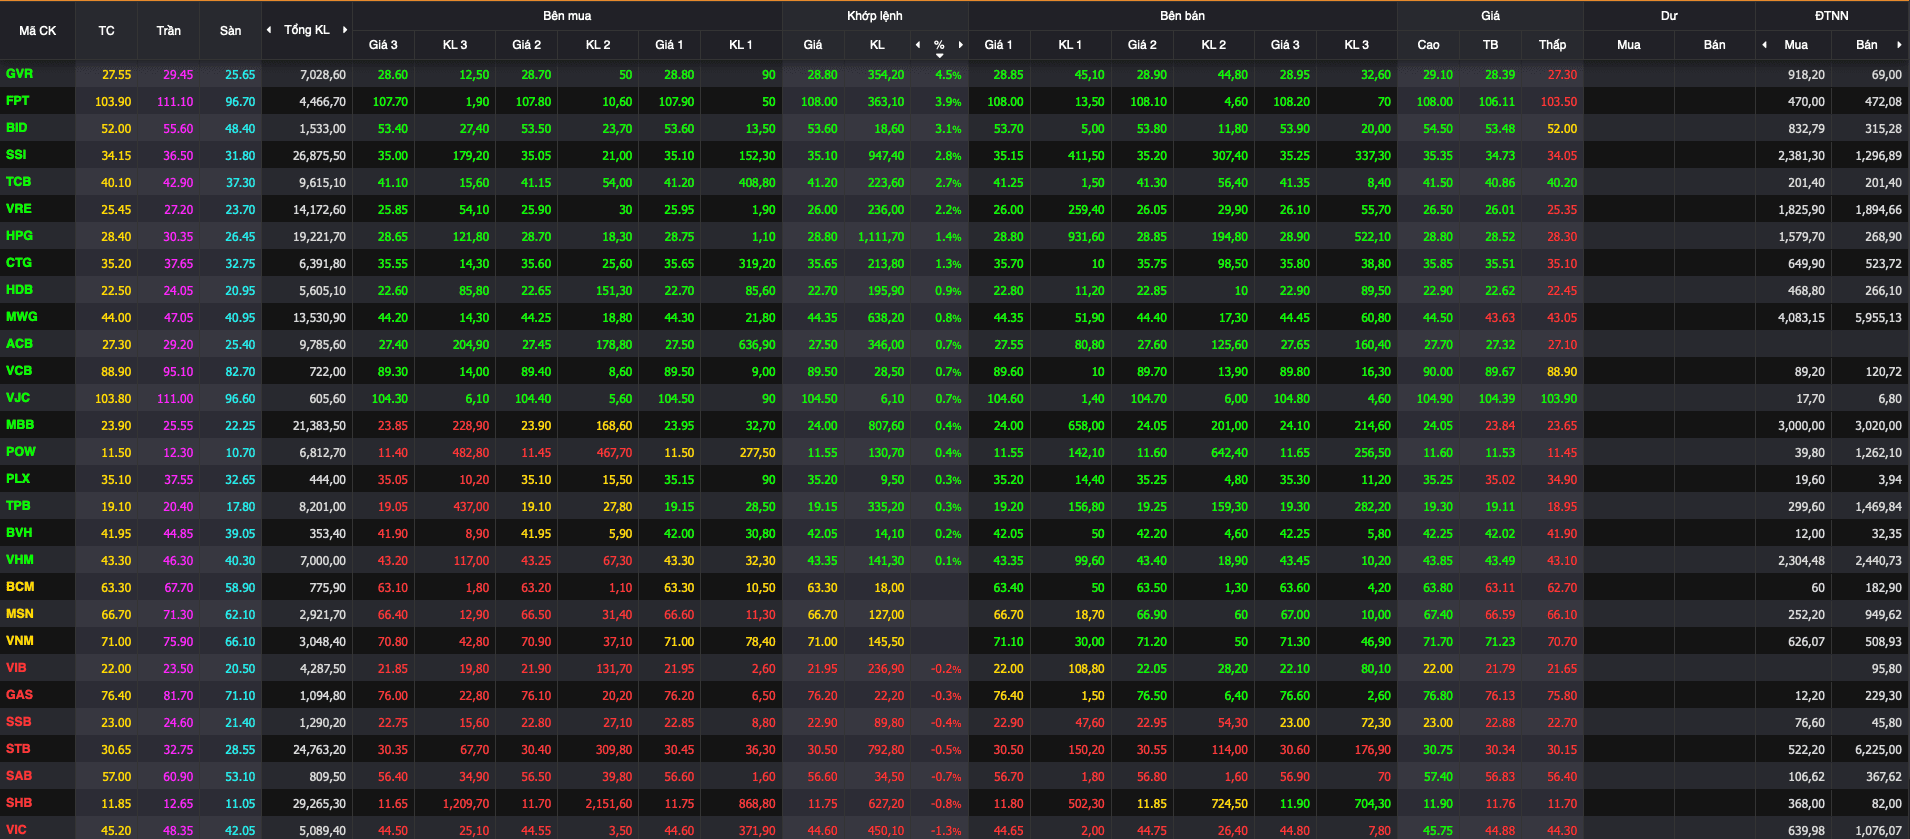
Task: Click the Bán header under Dư
Action: pyautogui.click(x=1714, y=45)
